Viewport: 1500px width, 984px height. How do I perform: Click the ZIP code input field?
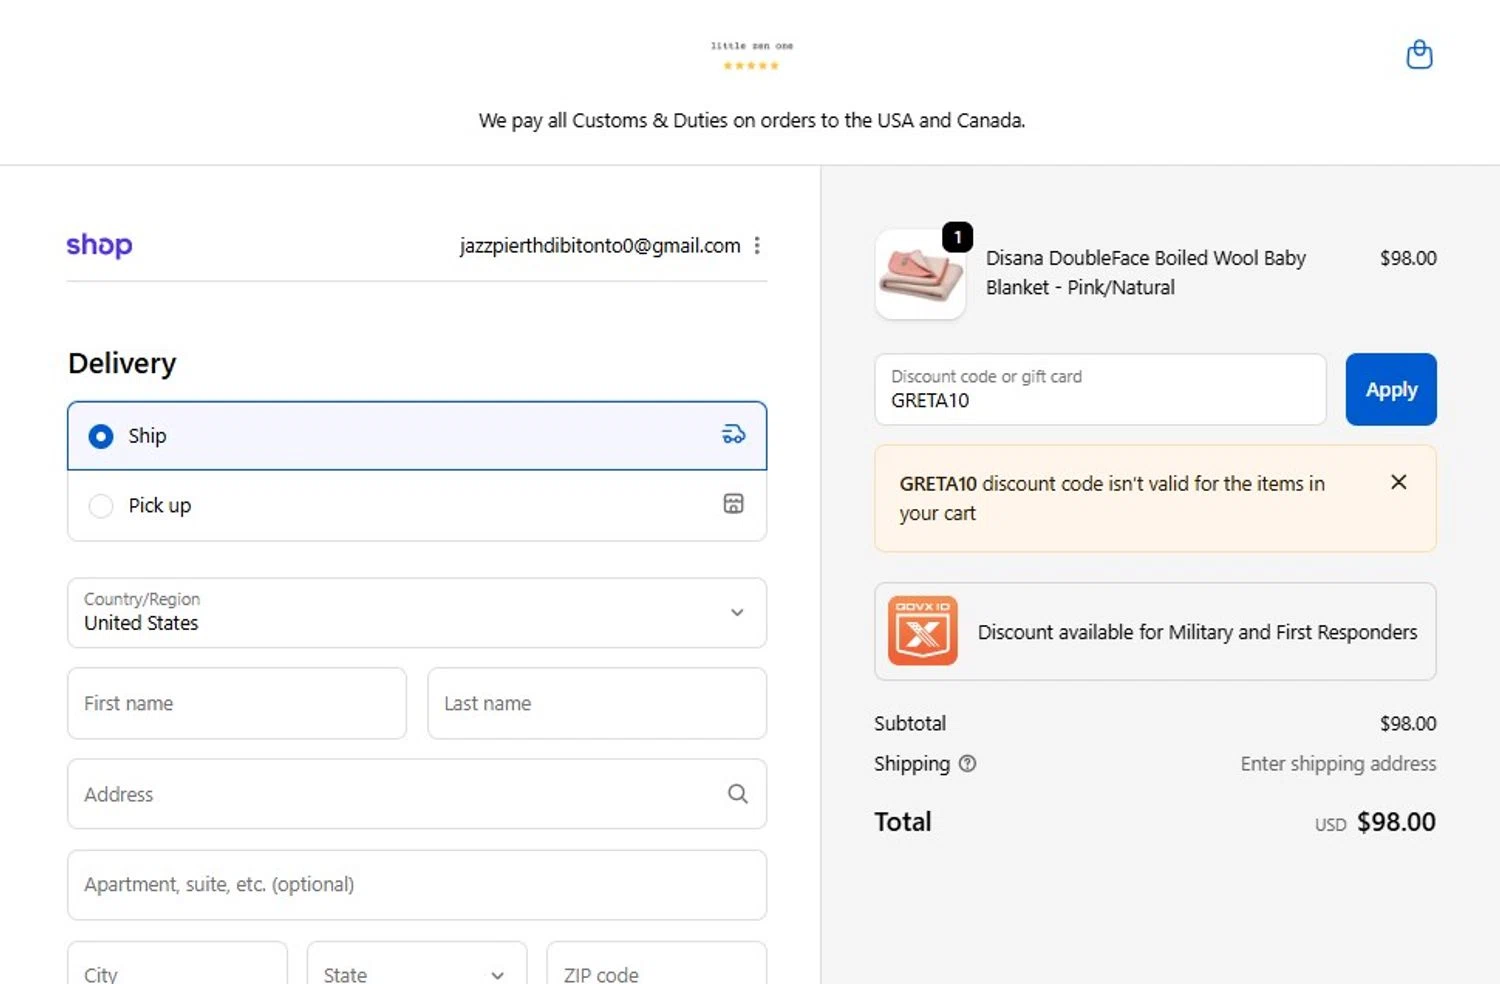click(x=657, y=963)
